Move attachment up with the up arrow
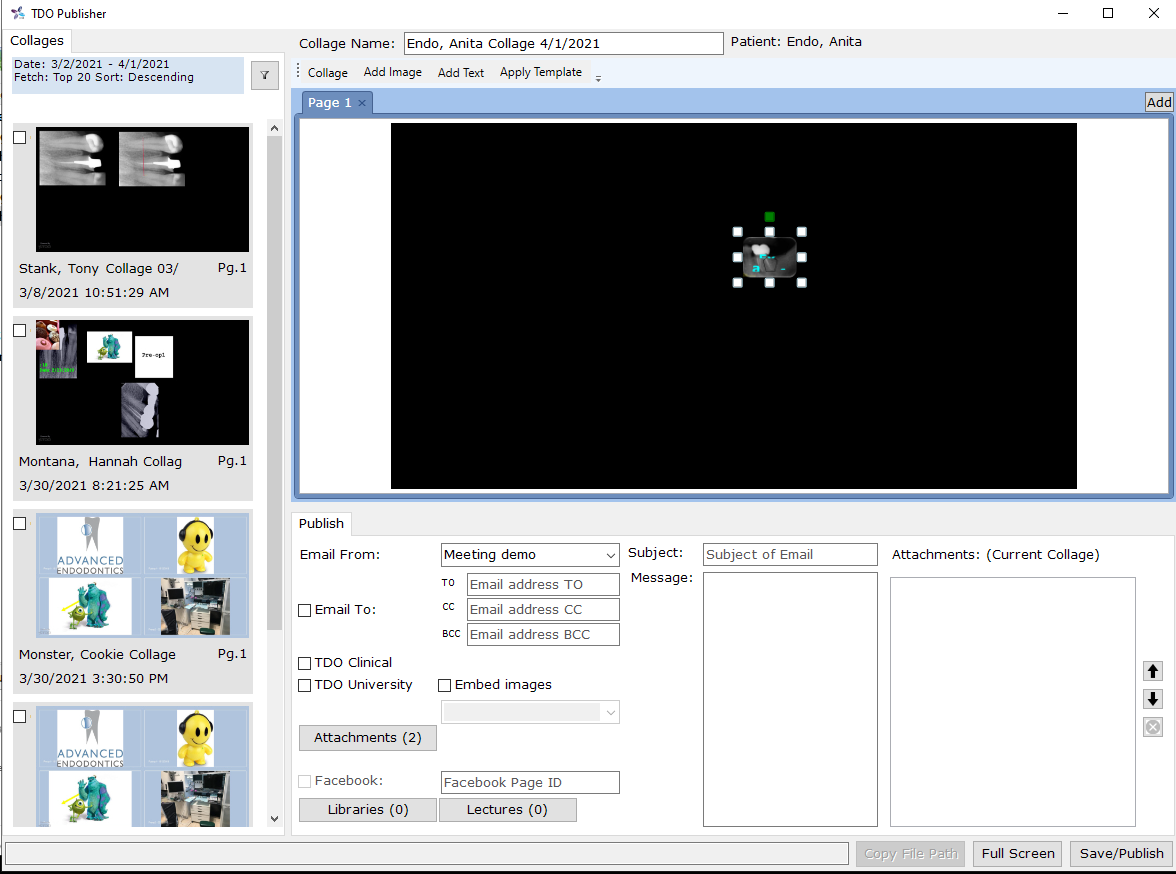The height and width of the screenshot is (874, 1176). tap(1153, 672)
